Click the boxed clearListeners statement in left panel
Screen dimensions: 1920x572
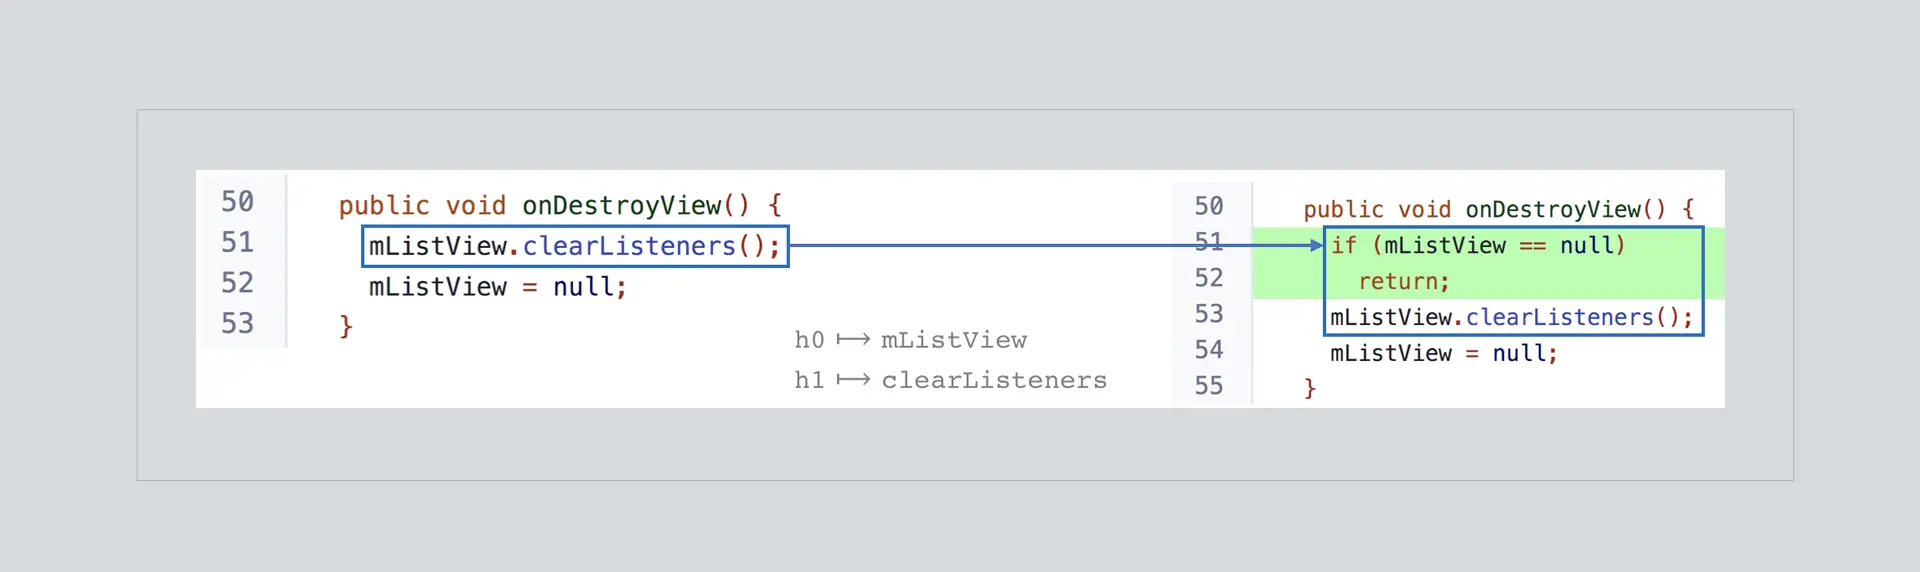(x=574, y=246)
